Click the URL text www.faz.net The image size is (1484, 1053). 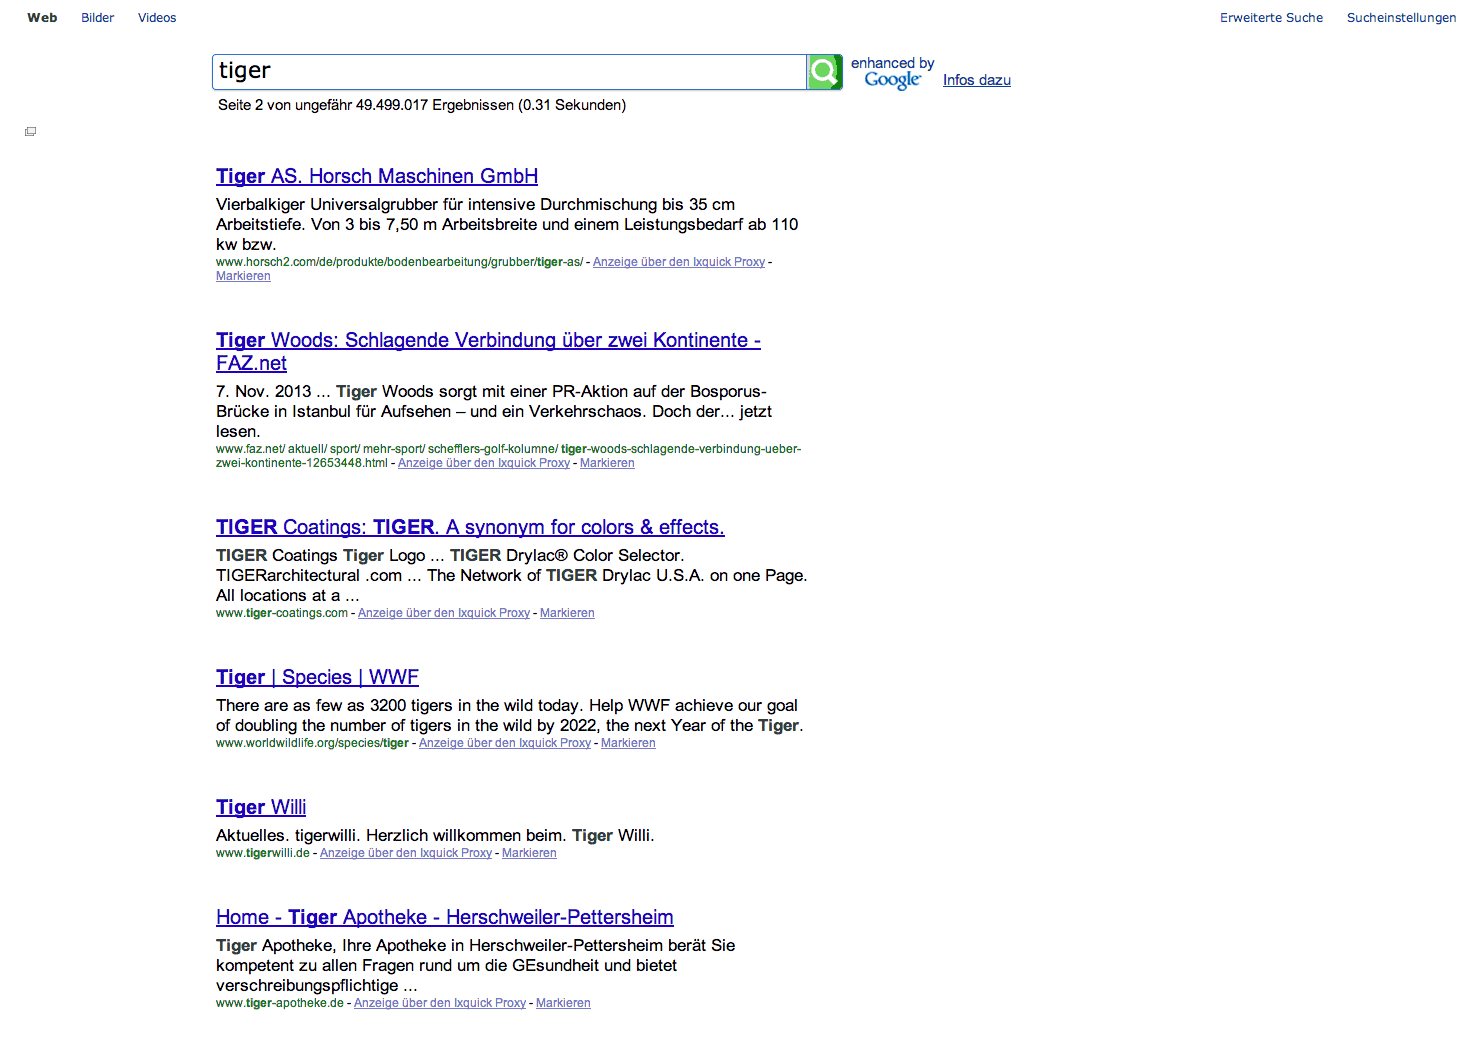[508, 456]
